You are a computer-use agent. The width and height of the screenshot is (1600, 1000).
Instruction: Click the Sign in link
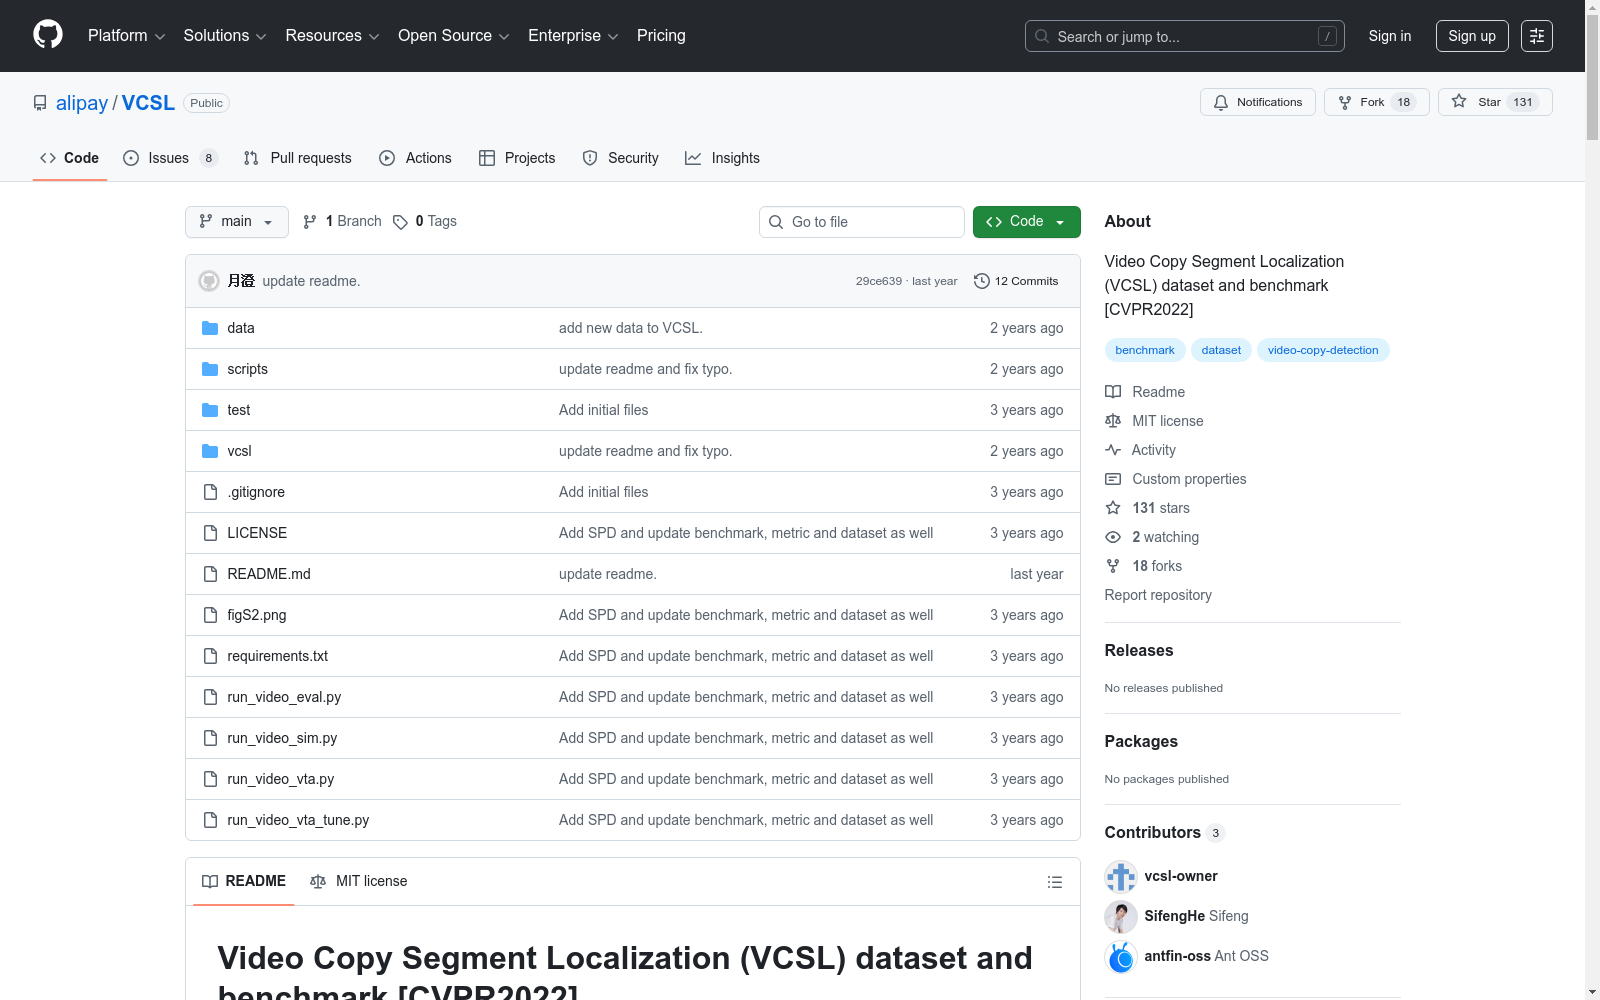[x=1390, y=36]
